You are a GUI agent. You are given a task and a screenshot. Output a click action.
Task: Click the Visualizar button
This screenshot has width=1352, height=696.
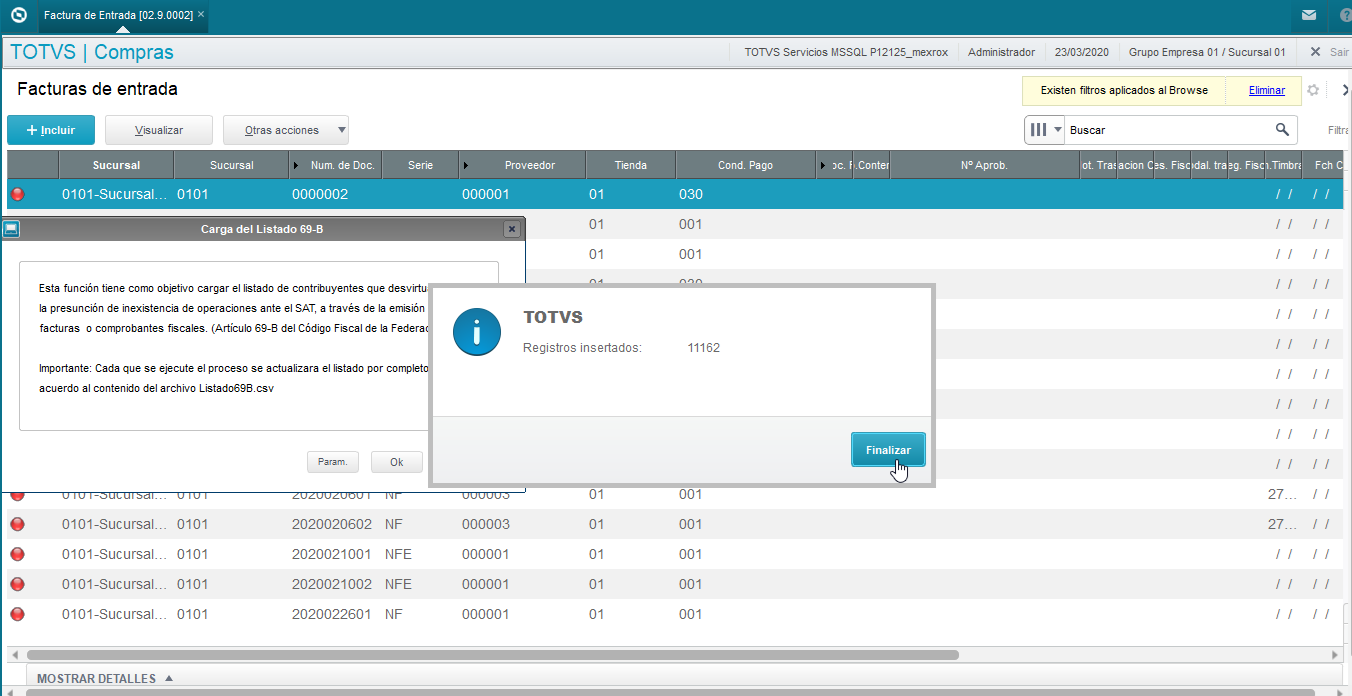click(159, 130)
